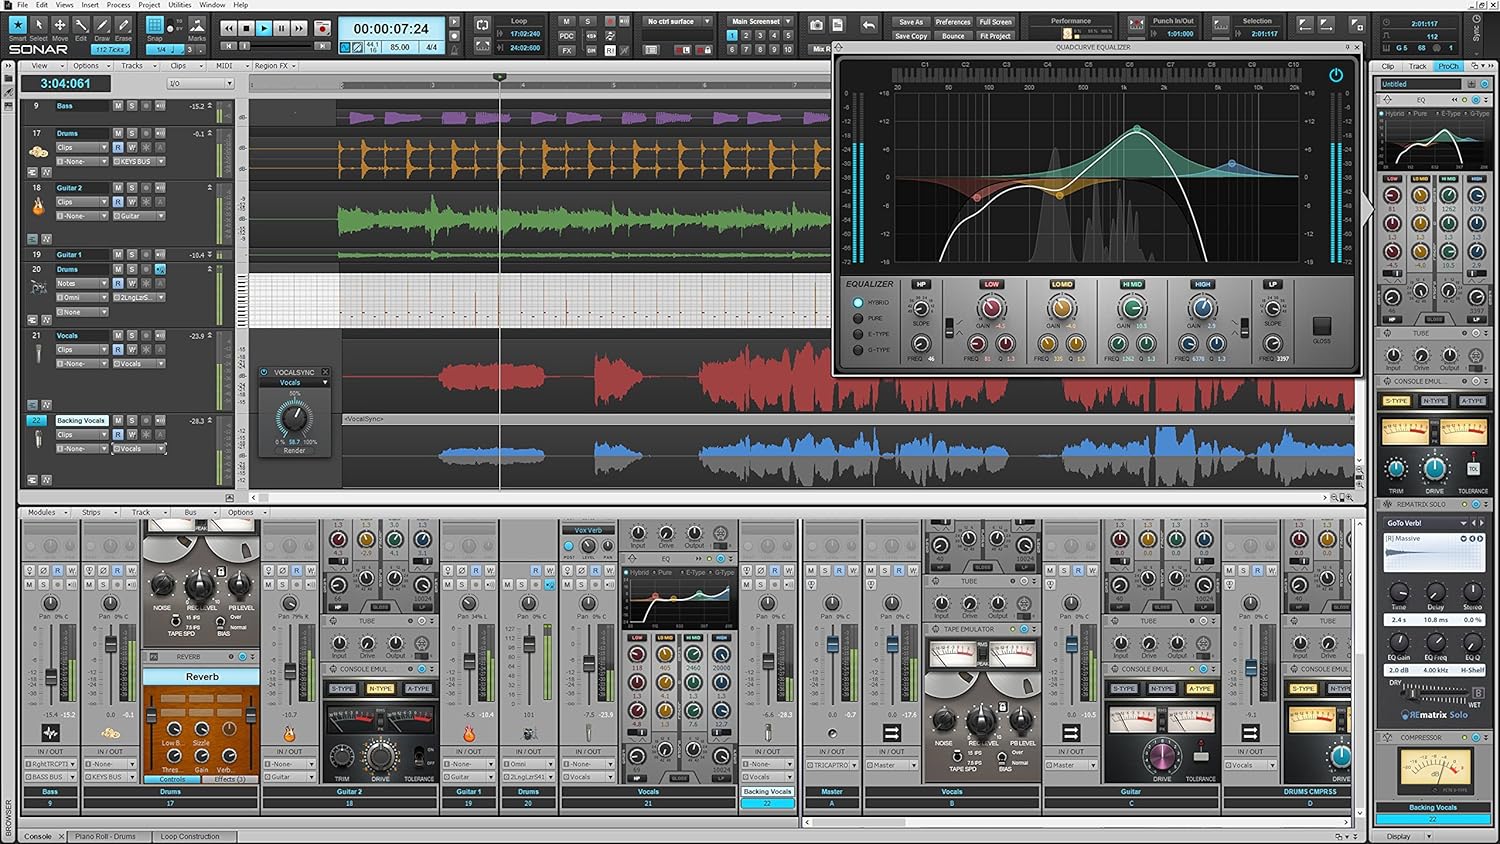The width and height of the screenshot is (1500, 844).
Task: Open the Clips dropdown on the Guitar 2 track
Action: click(x=82, y=202)
